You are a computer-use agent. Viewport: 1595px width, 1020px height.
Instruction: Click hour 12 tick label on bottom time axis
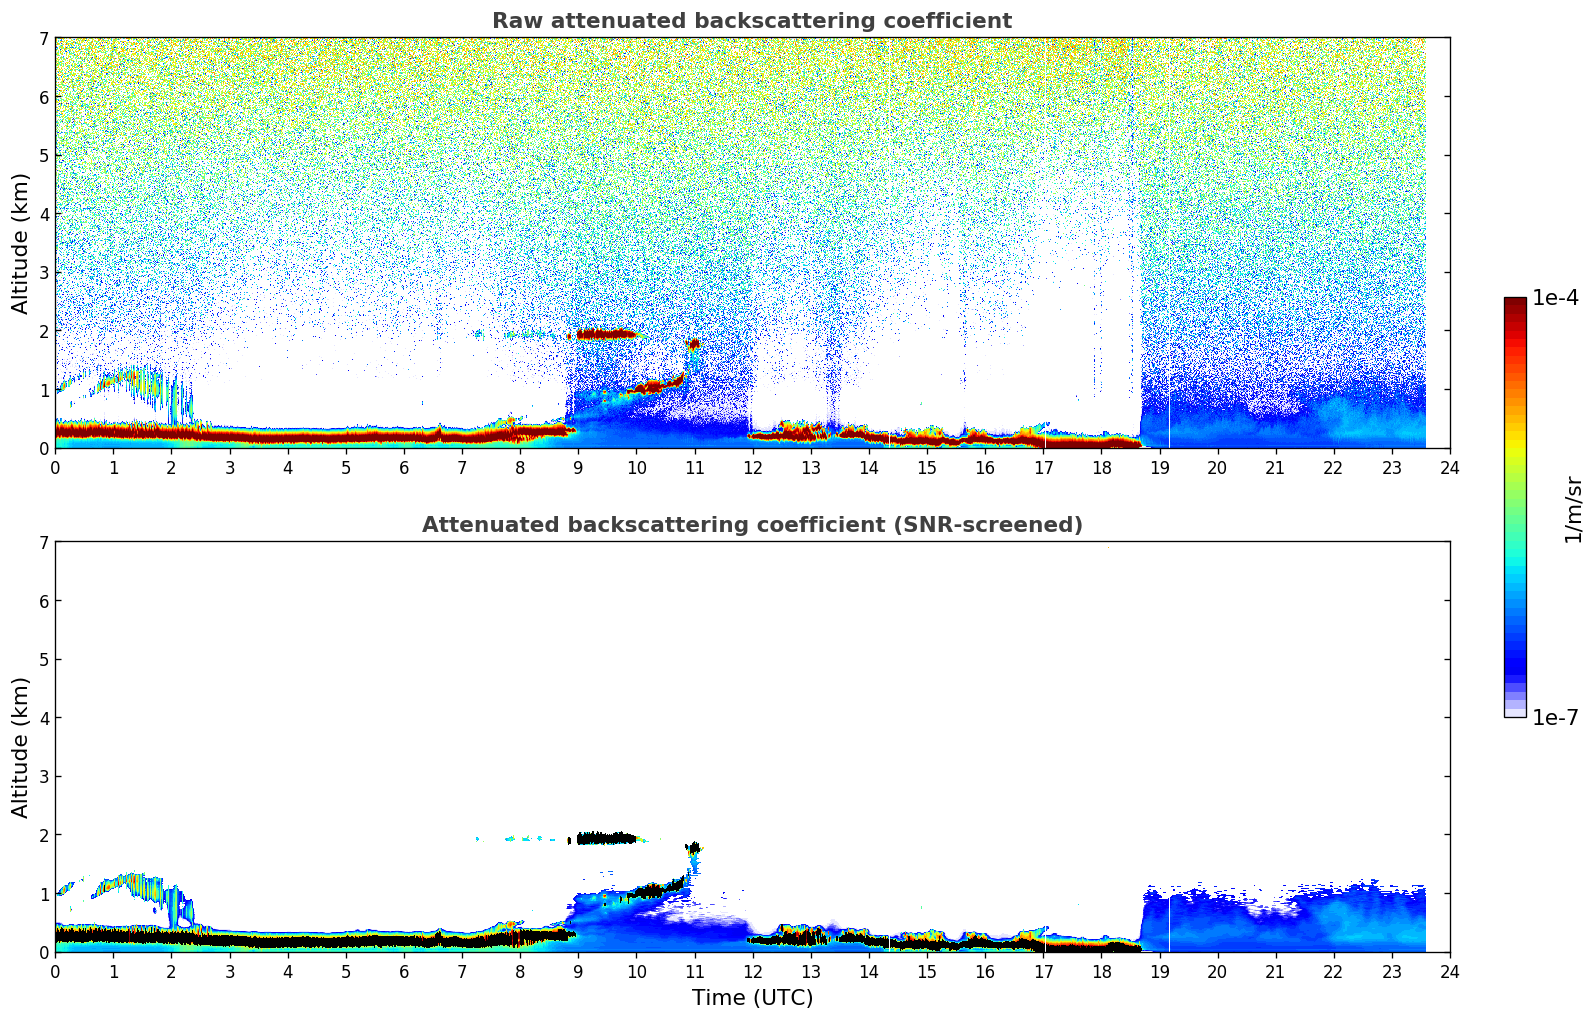pyautogui.click(x=752, y=972)
